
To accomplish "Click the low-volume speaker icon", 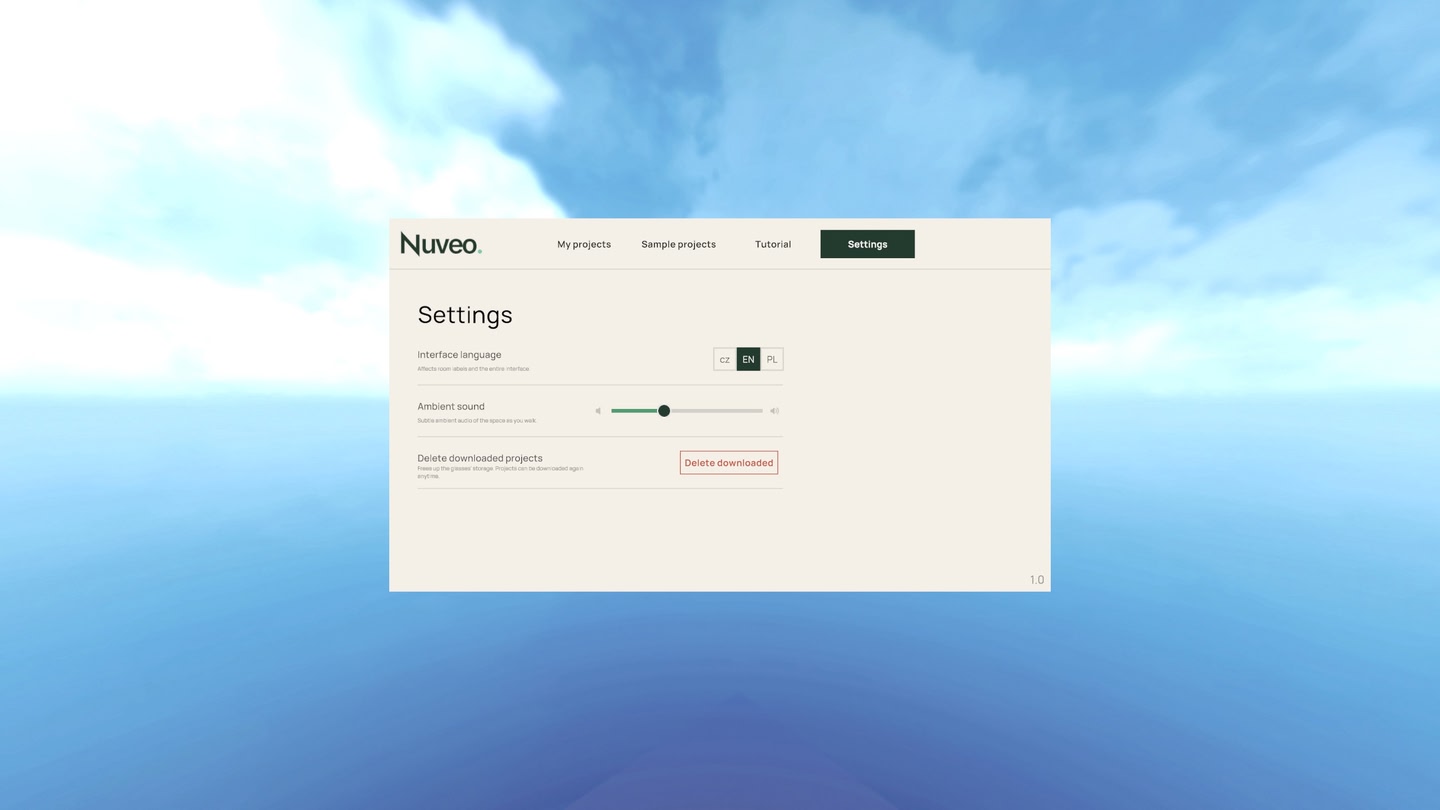I will tap(598, 411).
